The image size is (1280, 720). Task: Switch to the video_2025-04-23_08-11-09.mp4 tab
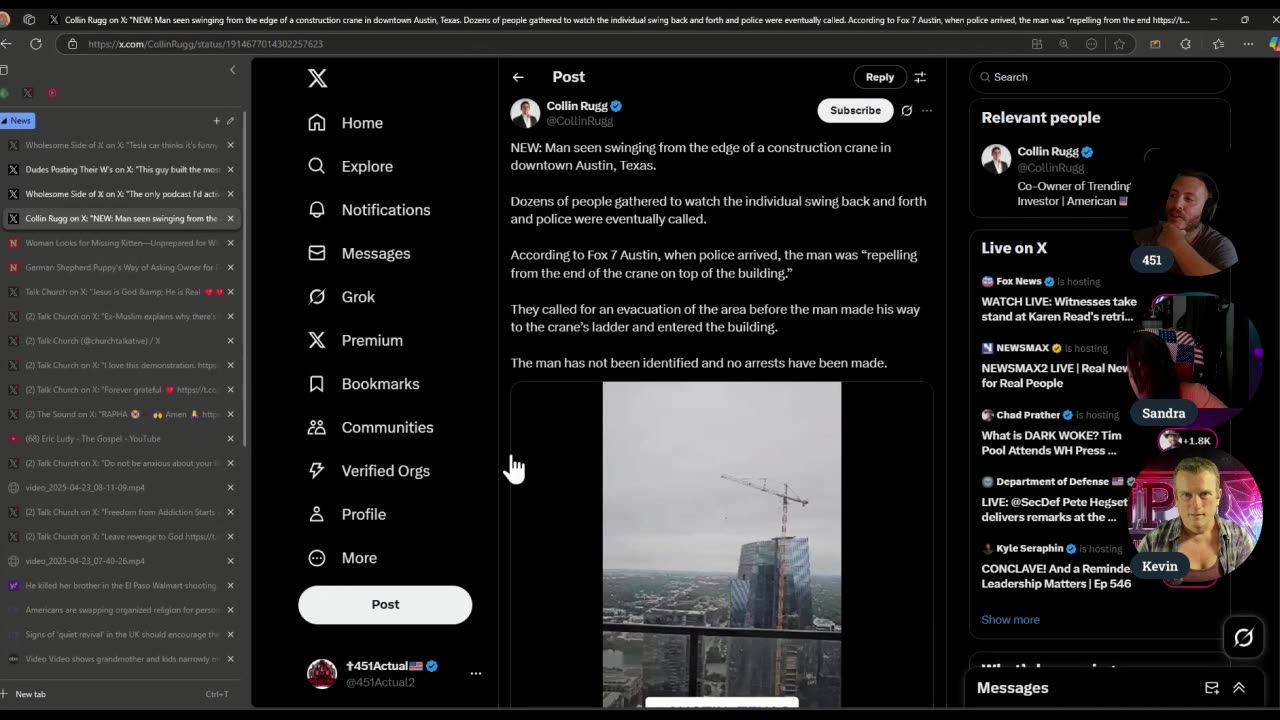122,488
